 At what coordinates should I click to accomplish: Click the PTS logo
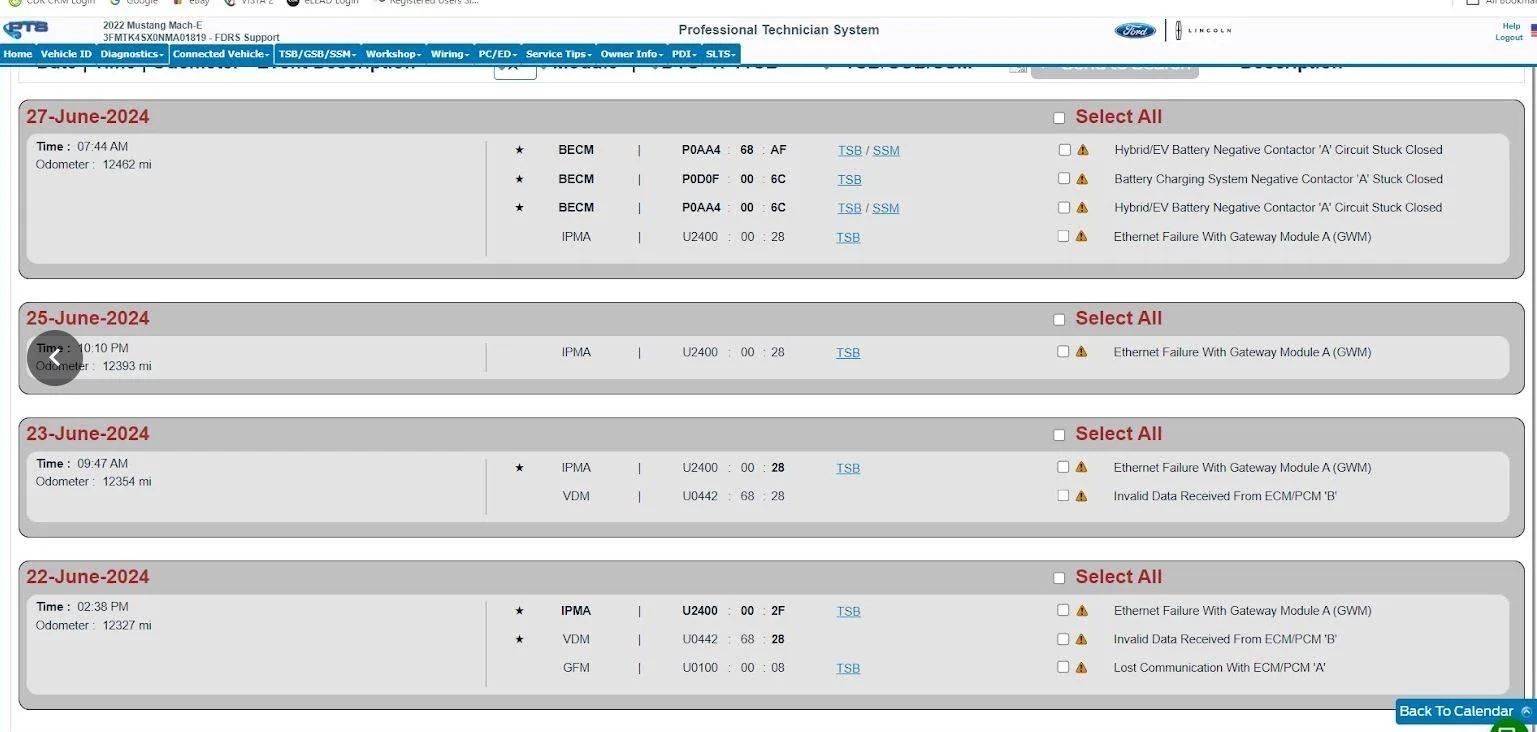tap(26, 29)
